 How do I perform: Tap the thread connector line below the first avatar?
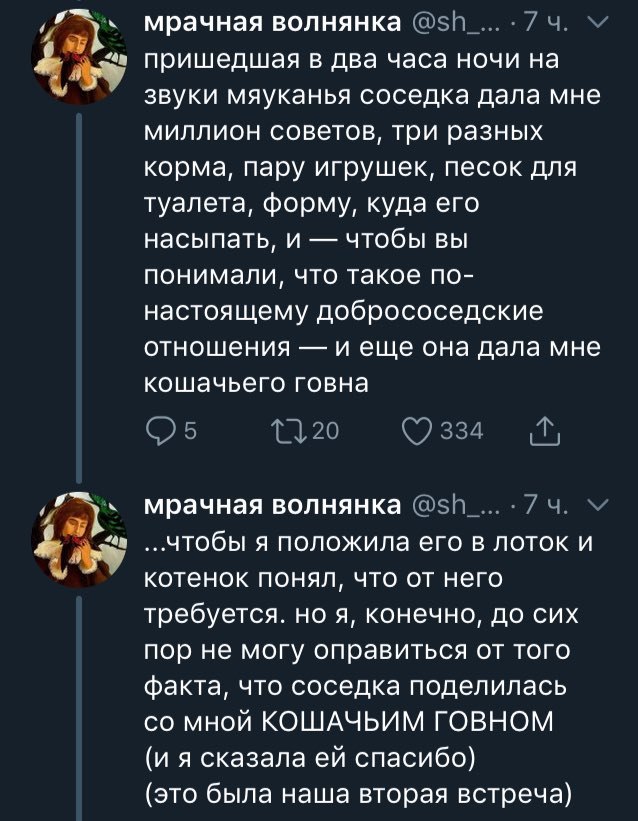[x=79, y=298]
